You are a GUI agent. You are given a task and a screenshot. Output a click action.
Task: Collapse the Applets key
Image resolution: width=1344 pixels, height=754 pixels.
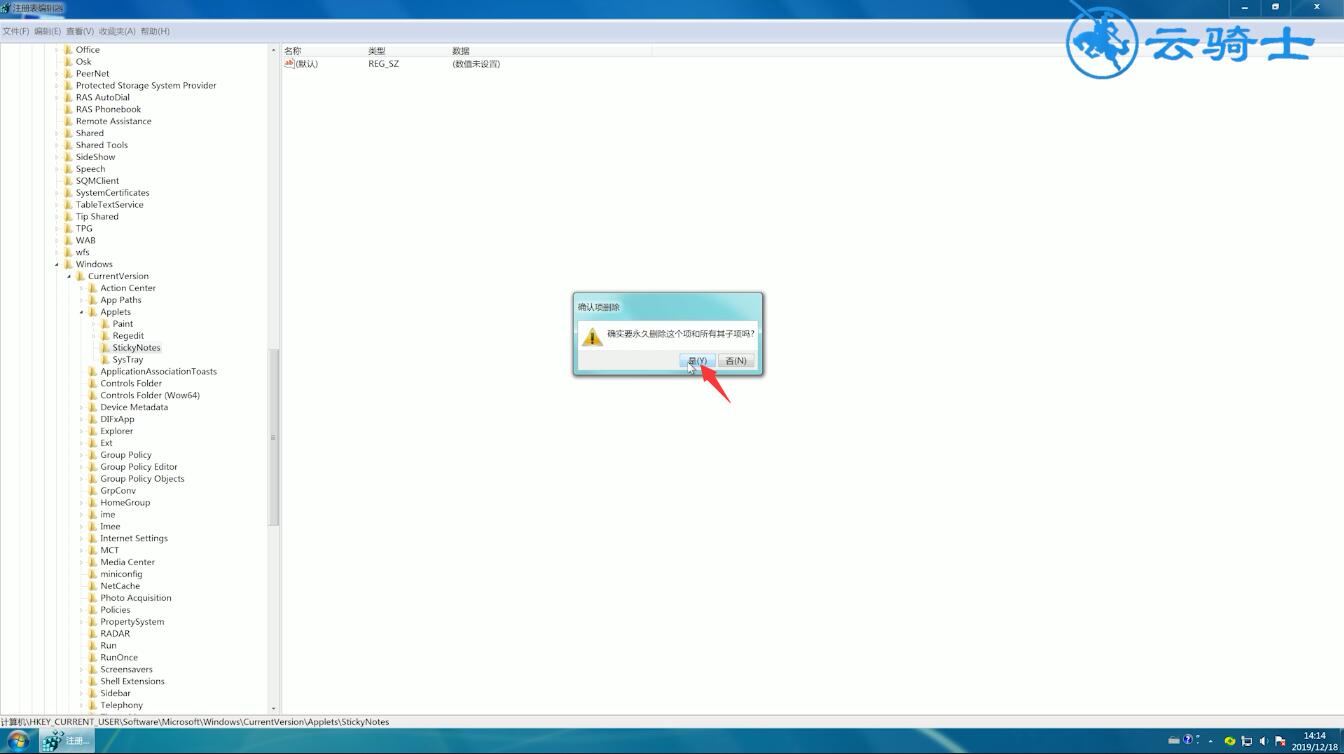(x=81, y=312)
